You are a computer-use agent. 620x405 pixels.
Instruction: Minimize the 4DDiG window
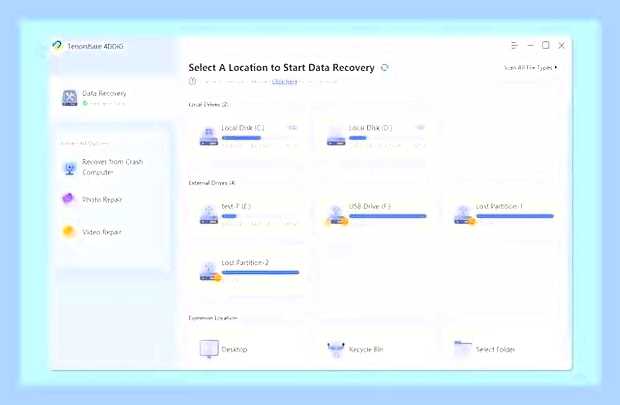[x=531, y=45]
